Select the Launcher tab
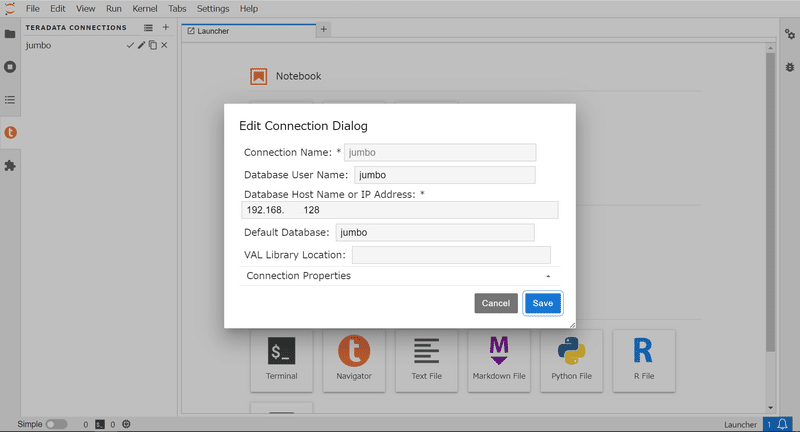Image resolution: width=800 pixels, height=432 pixels. click(249, 31)
